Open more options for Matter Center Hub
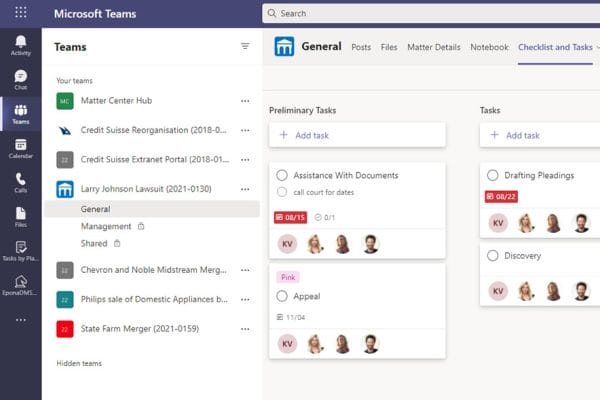This screenshot has width=600, height=400. click(245, 101)
